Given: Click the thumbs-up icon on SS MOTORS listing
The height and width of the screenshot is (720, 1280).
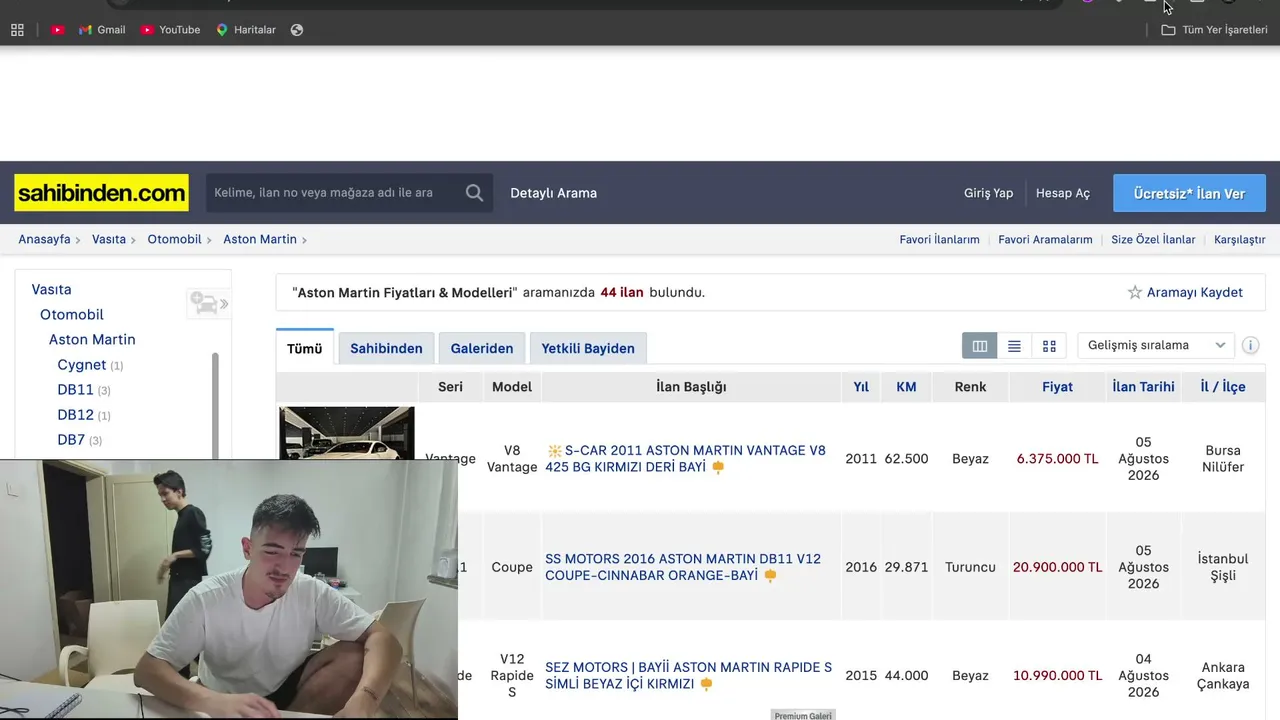Looking at the screenshot, I should click(770, 576).
